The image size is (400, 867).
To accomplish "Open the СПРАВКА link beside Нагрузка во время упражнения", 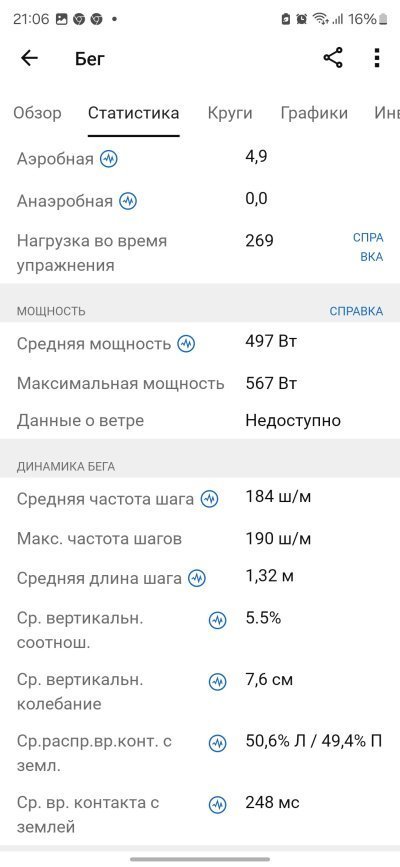I will click(x=368, y=247).
